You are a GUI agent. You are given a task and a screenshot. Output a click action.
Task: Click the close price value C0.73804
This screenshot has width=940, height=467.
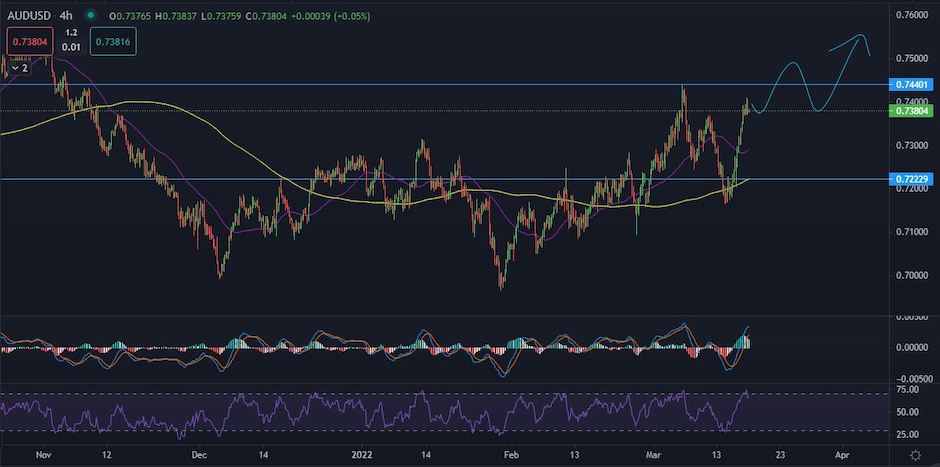point(267,16)
